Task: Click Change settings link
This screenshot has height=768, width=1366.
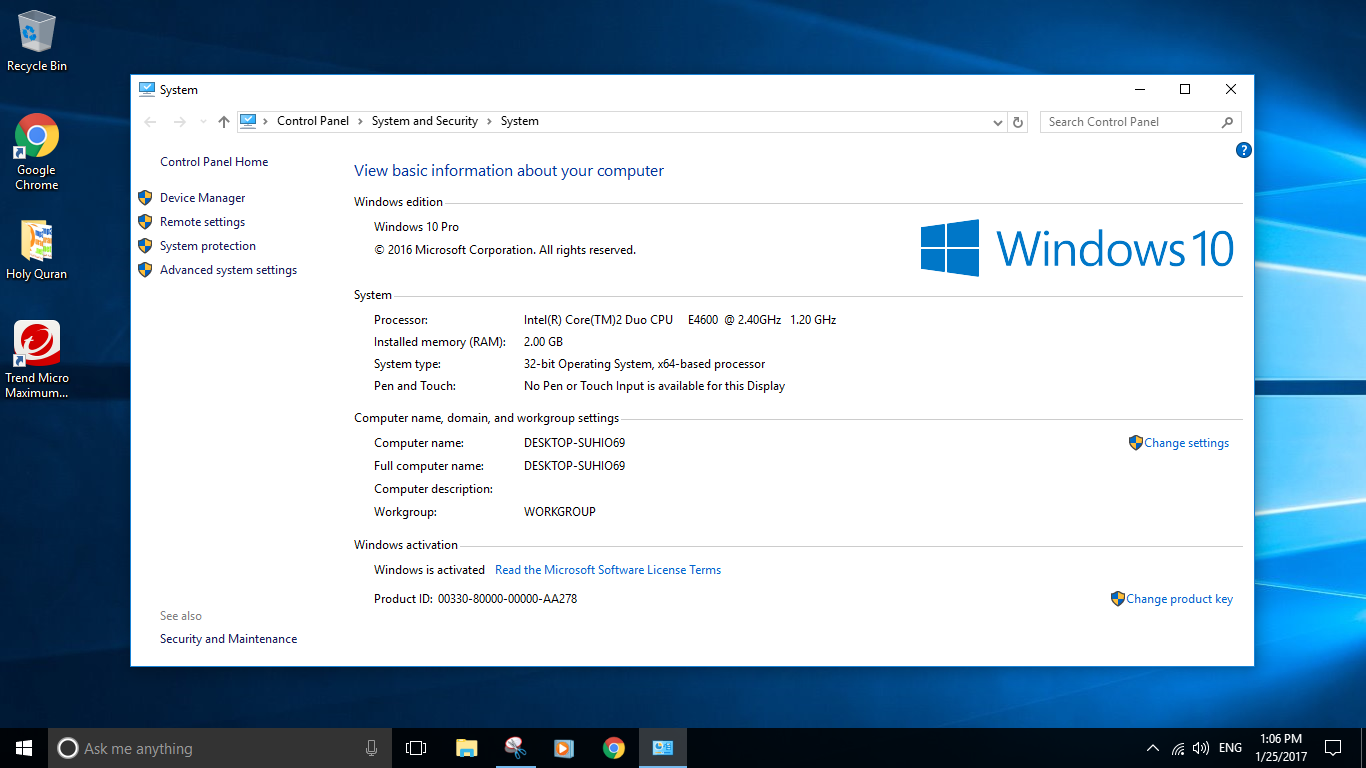Action: pos(1186,443)
